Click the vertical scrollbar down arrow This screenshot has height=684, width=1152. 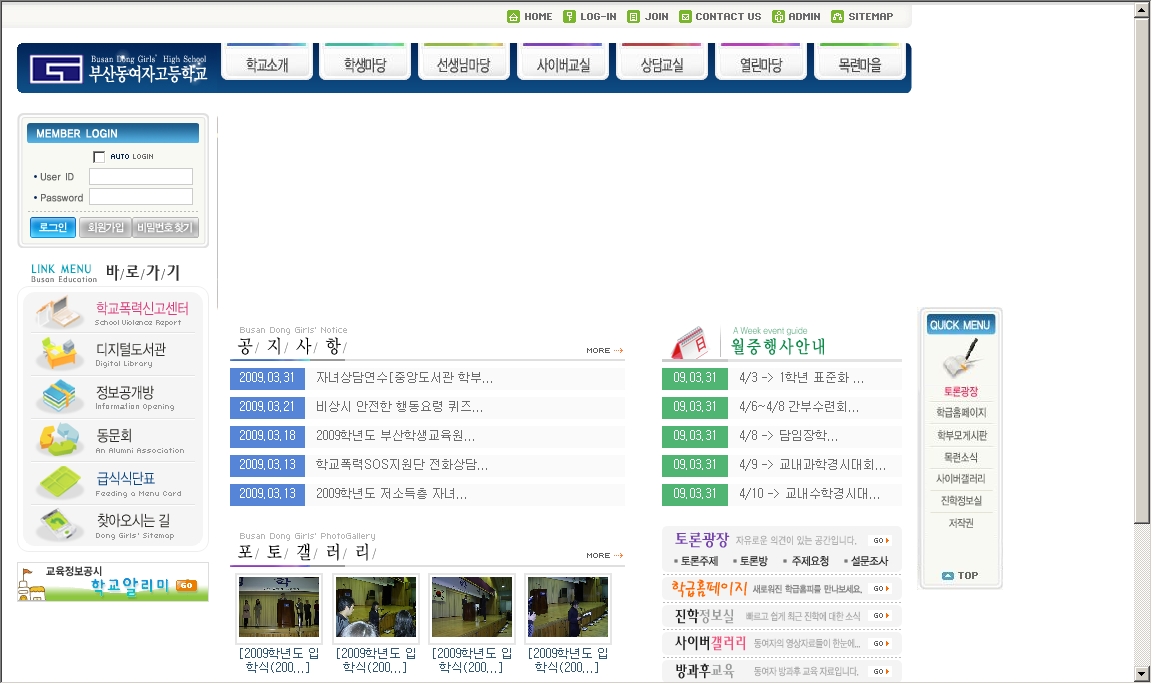pyautogui.click(x=1142, y=675)
